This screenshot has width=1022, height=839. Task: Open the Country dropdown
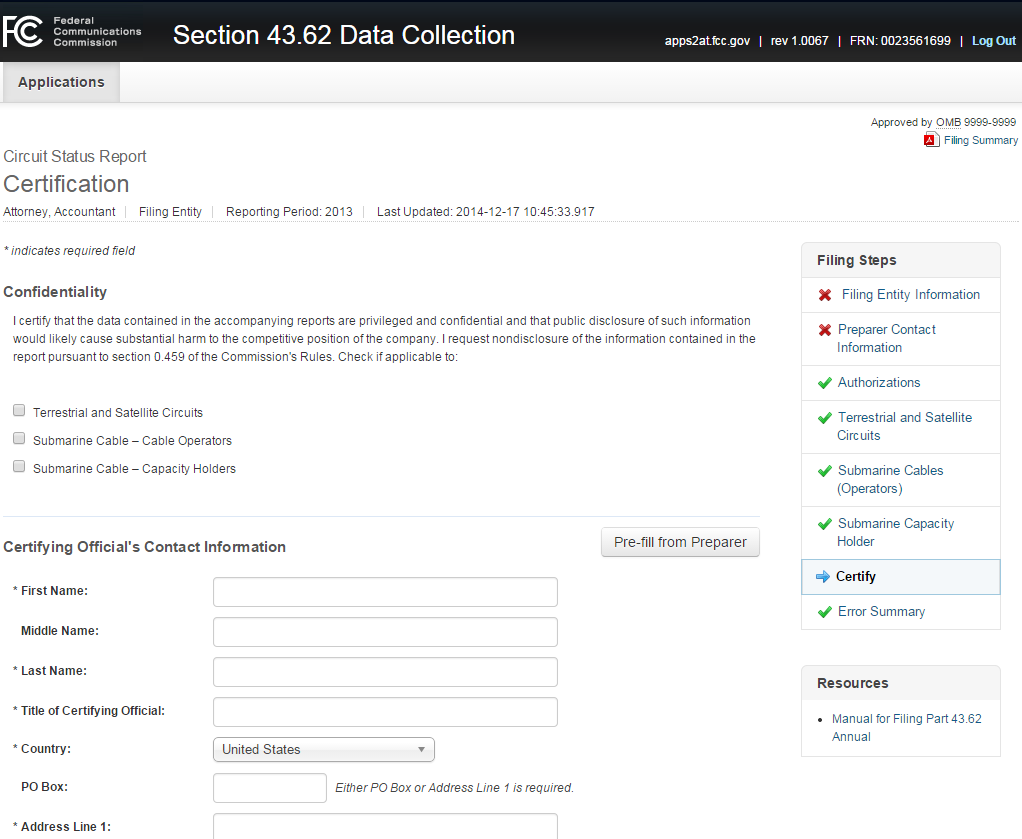tap(324, 749)
